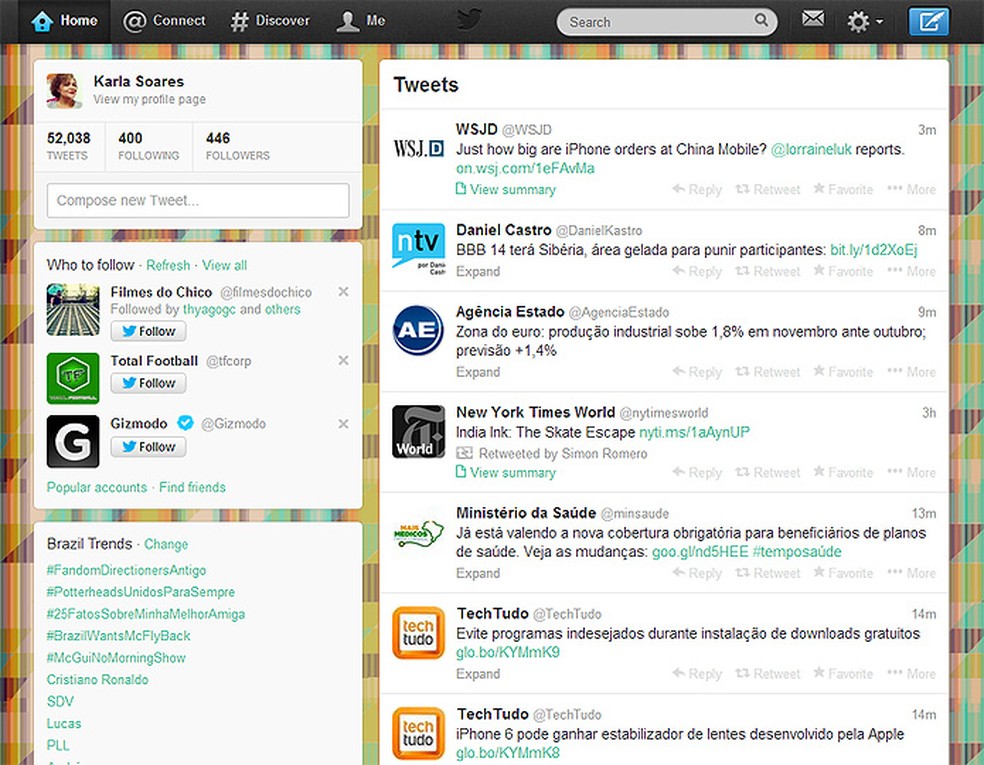This screenshot has height=765, width=984.
Task: Open the Discover tab
Action: 270,21
